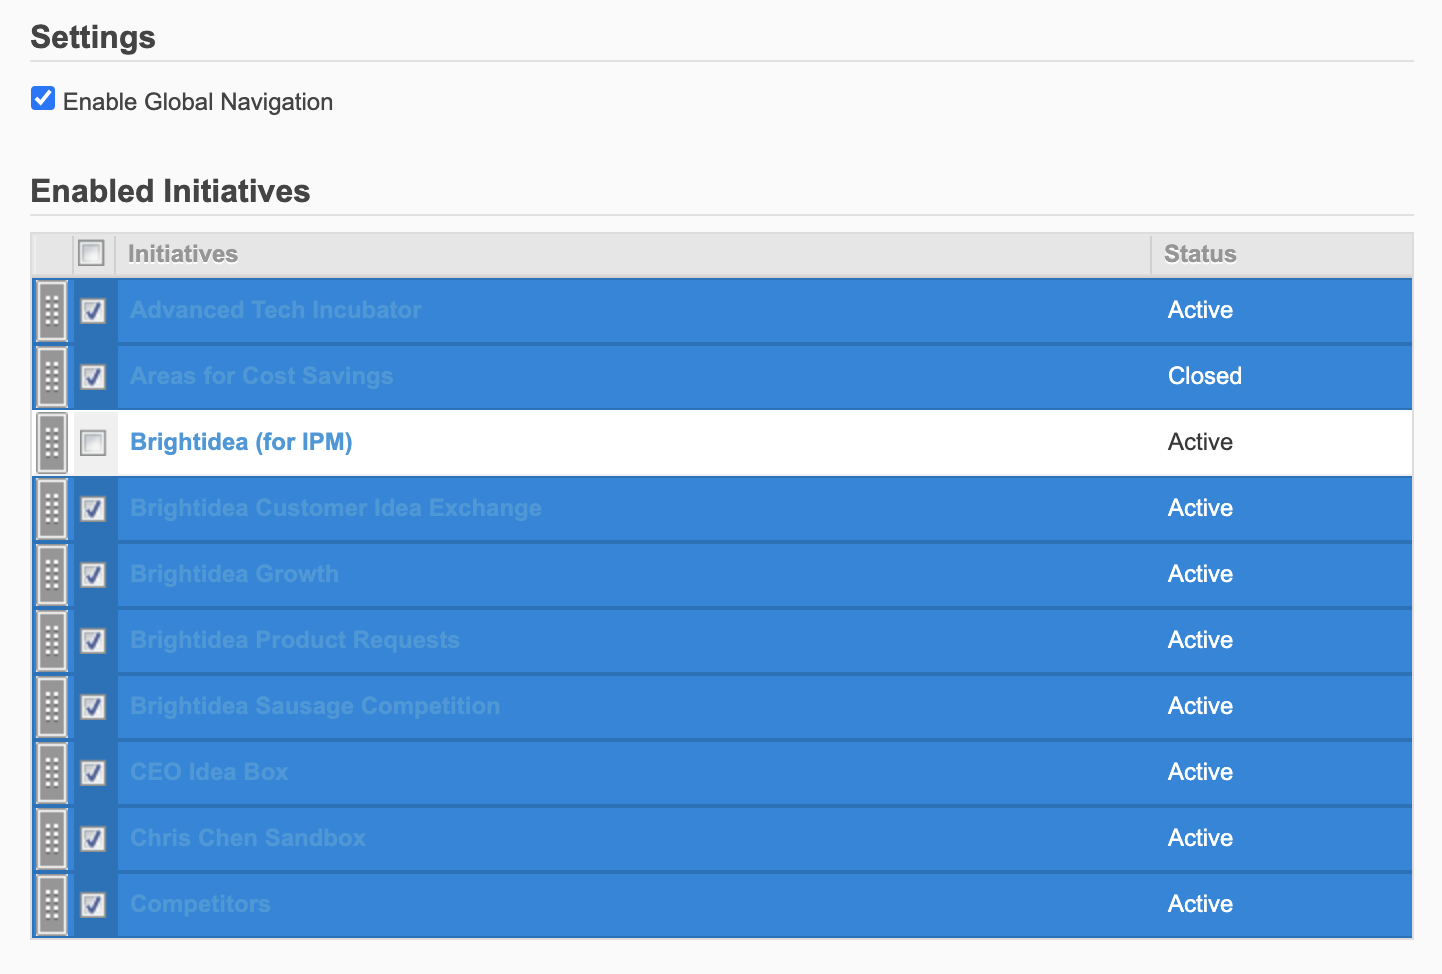Uncheck the Areas for Cost Savings checkbox
This screenshot has height=974, width=1442.
coord(93,377)
